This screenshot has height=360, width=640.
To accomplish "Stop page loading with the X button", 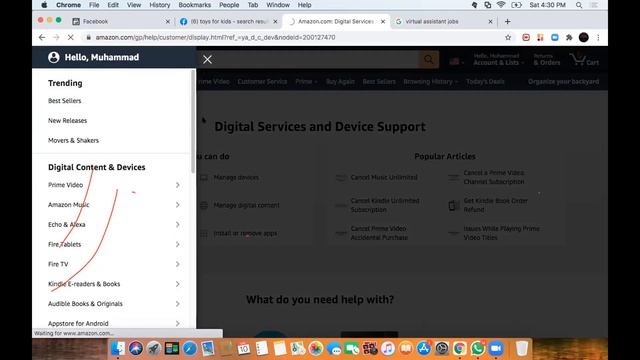I will coord(70,37).
